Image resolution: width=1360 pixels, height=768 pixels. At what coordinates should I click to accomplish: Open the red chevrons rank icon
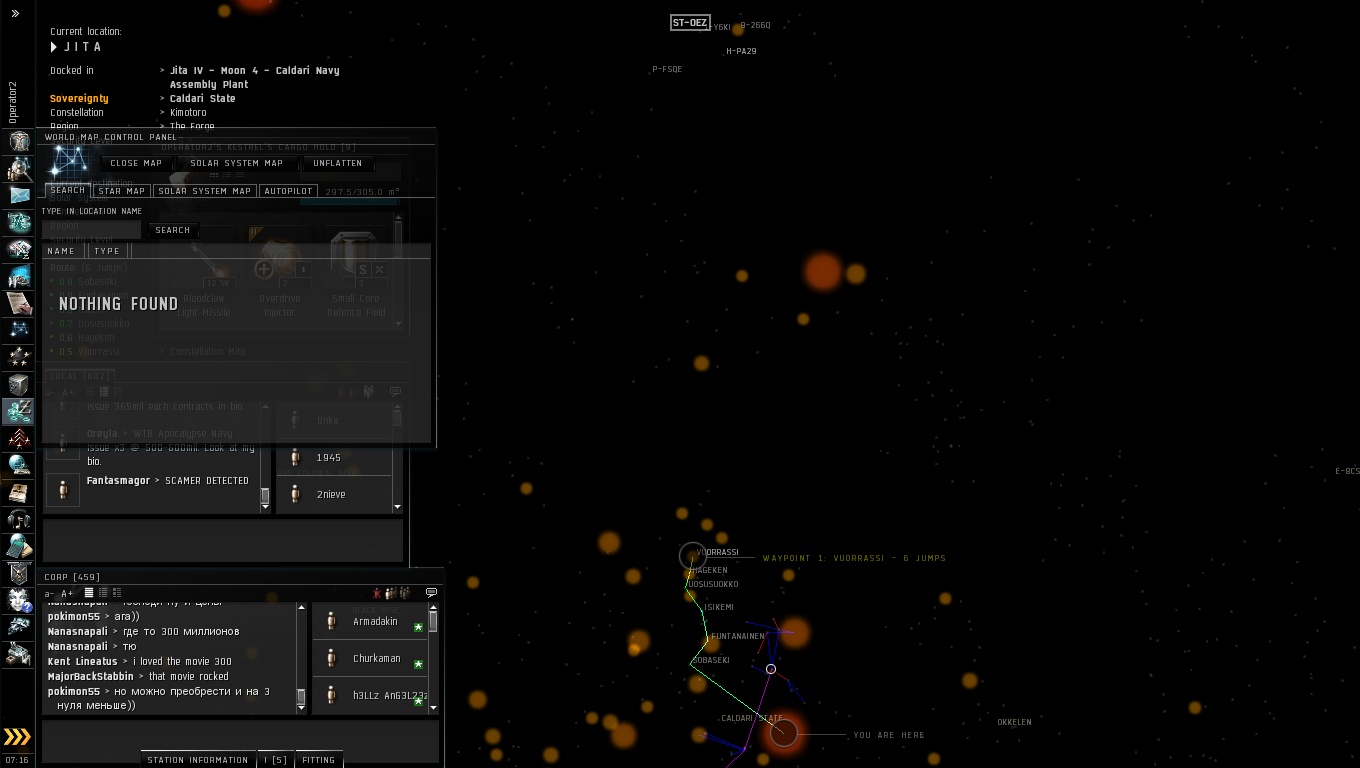tap(19, 438)
